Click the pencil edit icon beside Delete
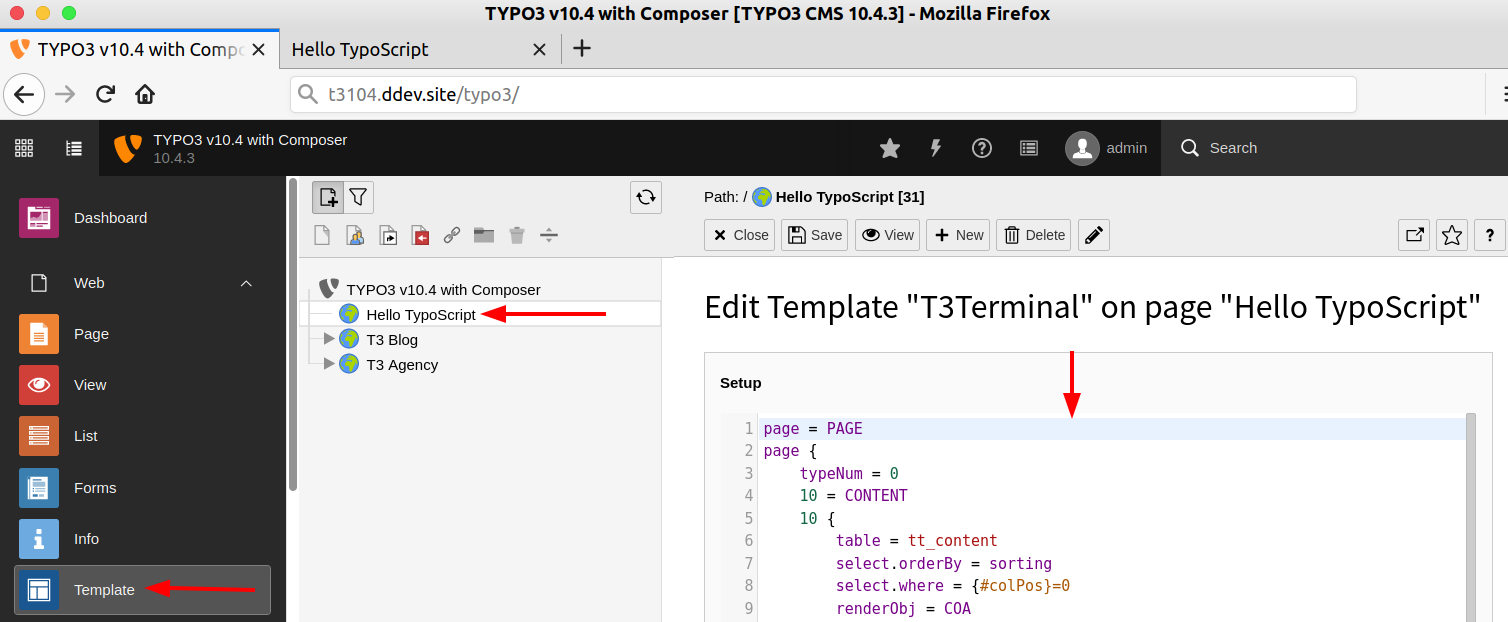 (1094, 235)
